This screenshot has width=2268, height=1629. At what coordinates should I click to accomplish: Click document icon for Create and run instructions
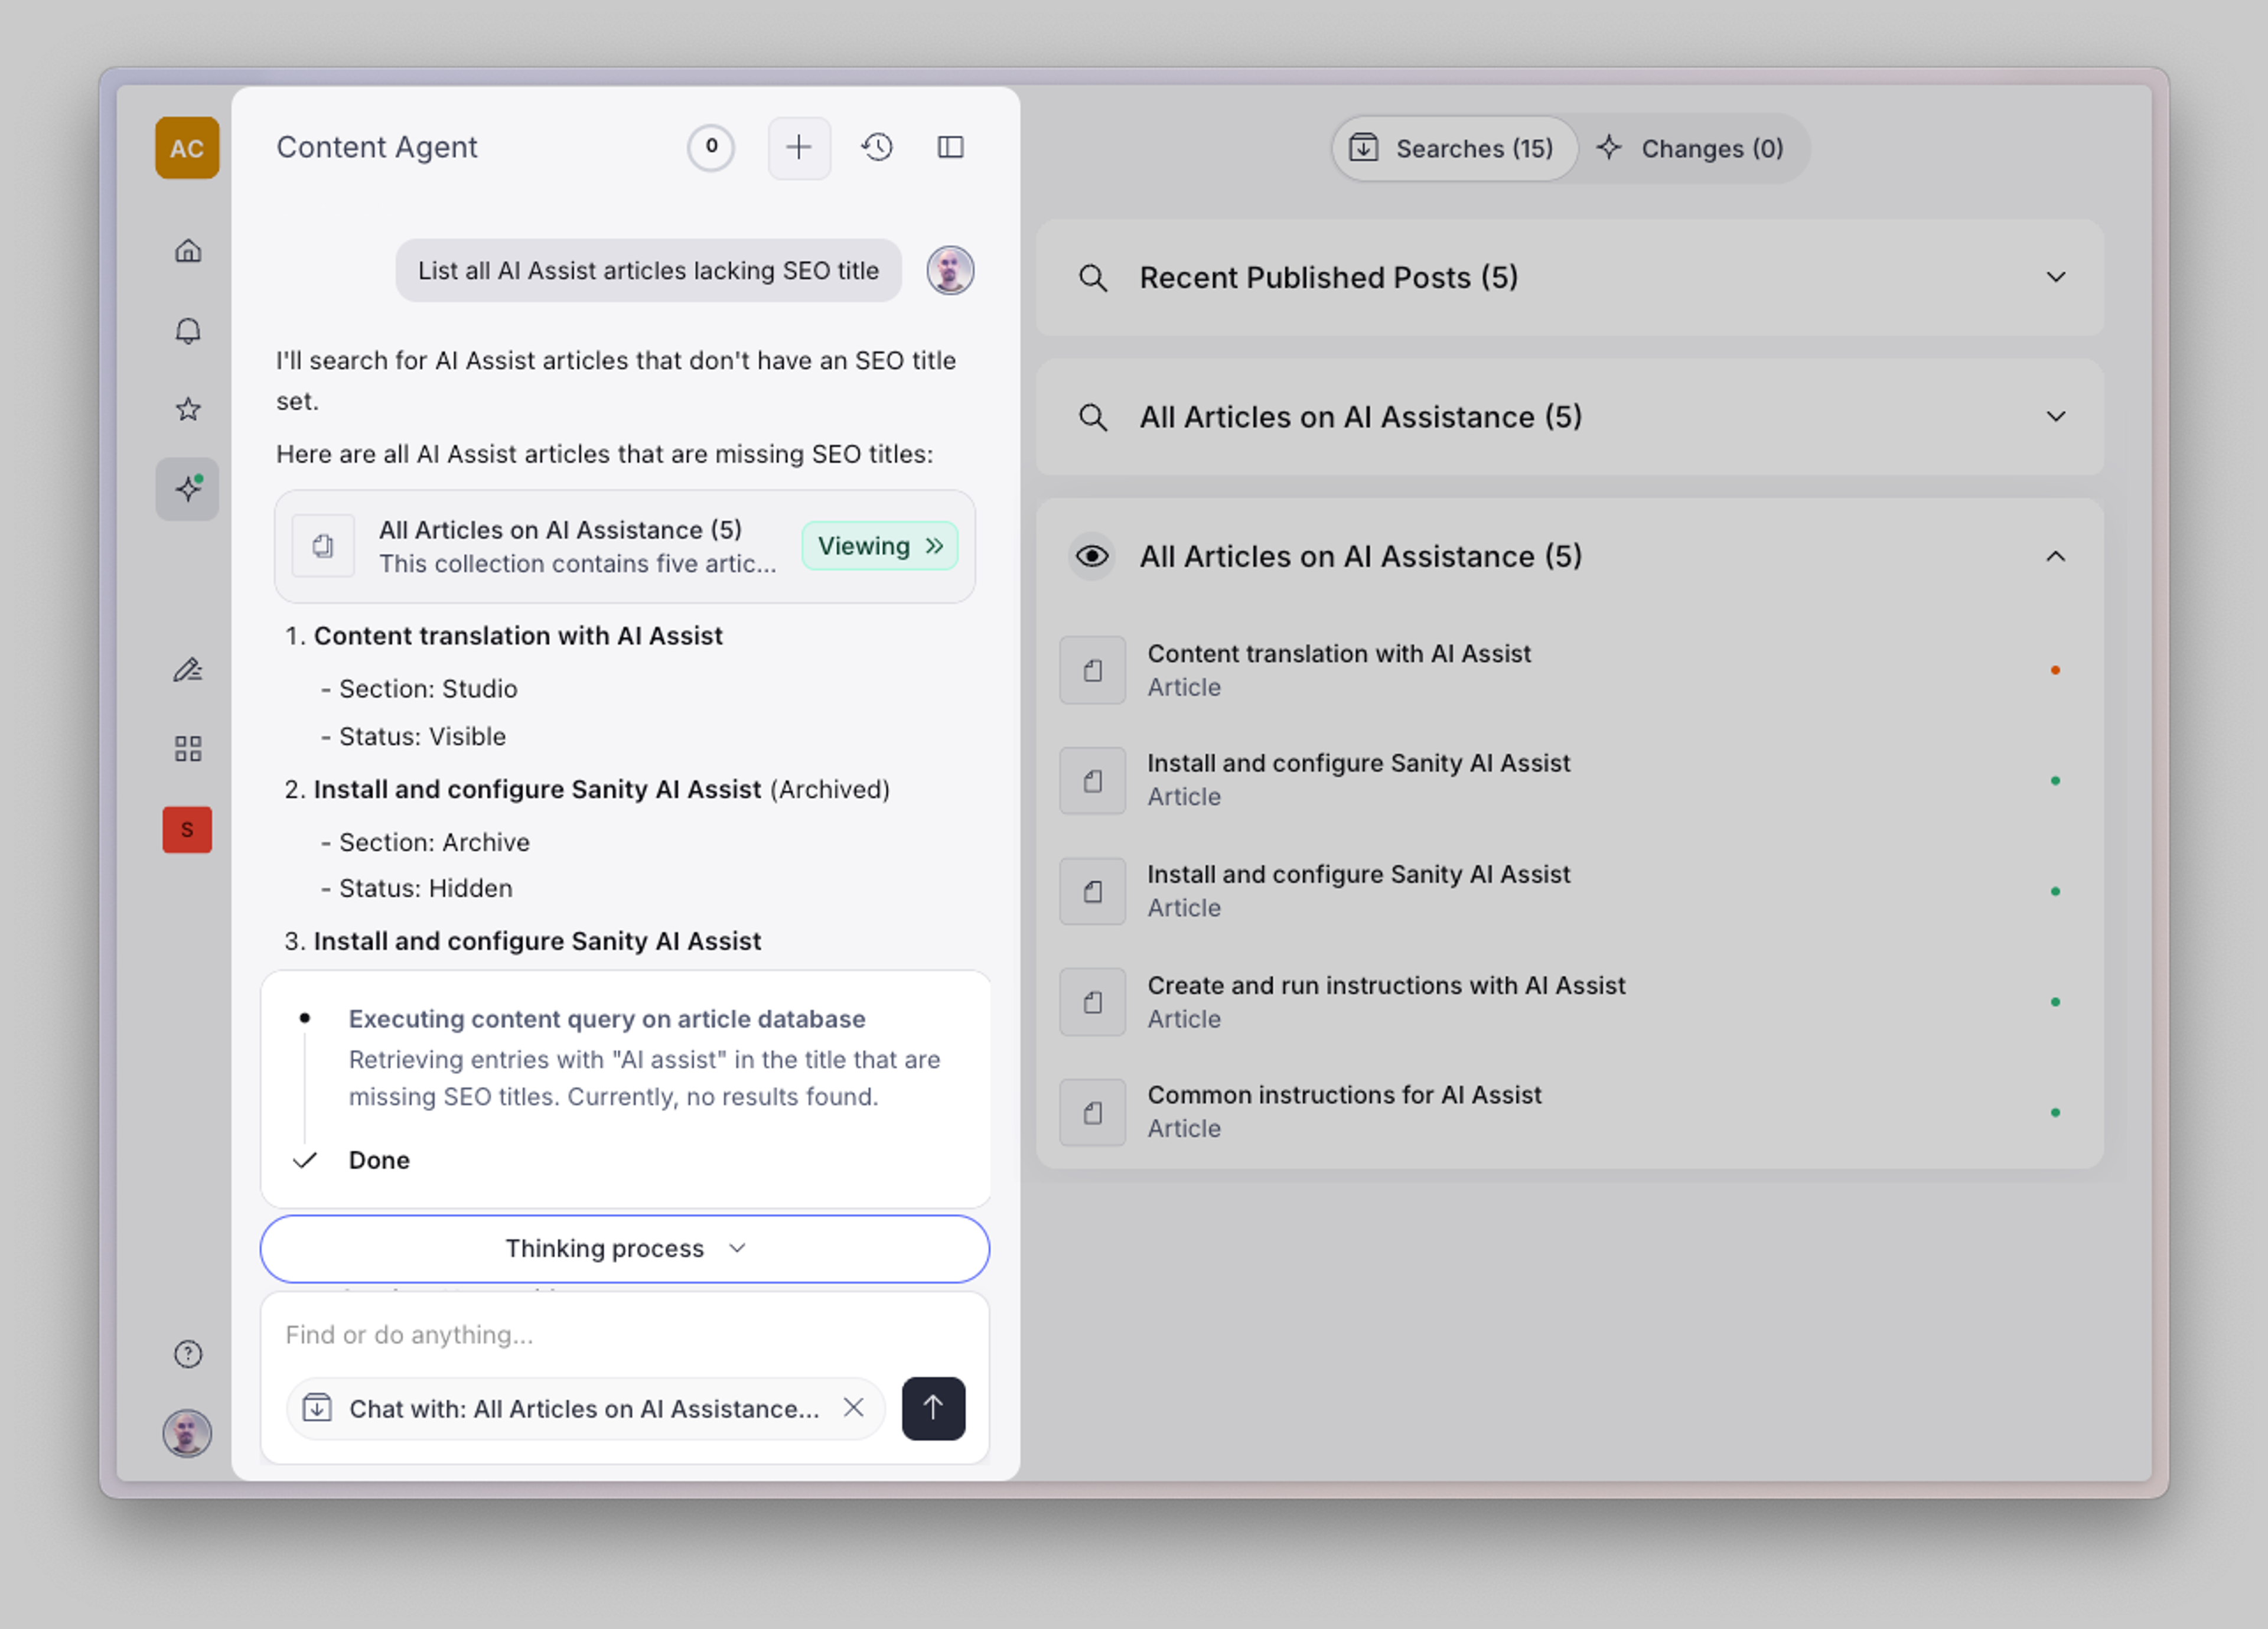tap(1093, 1002)
